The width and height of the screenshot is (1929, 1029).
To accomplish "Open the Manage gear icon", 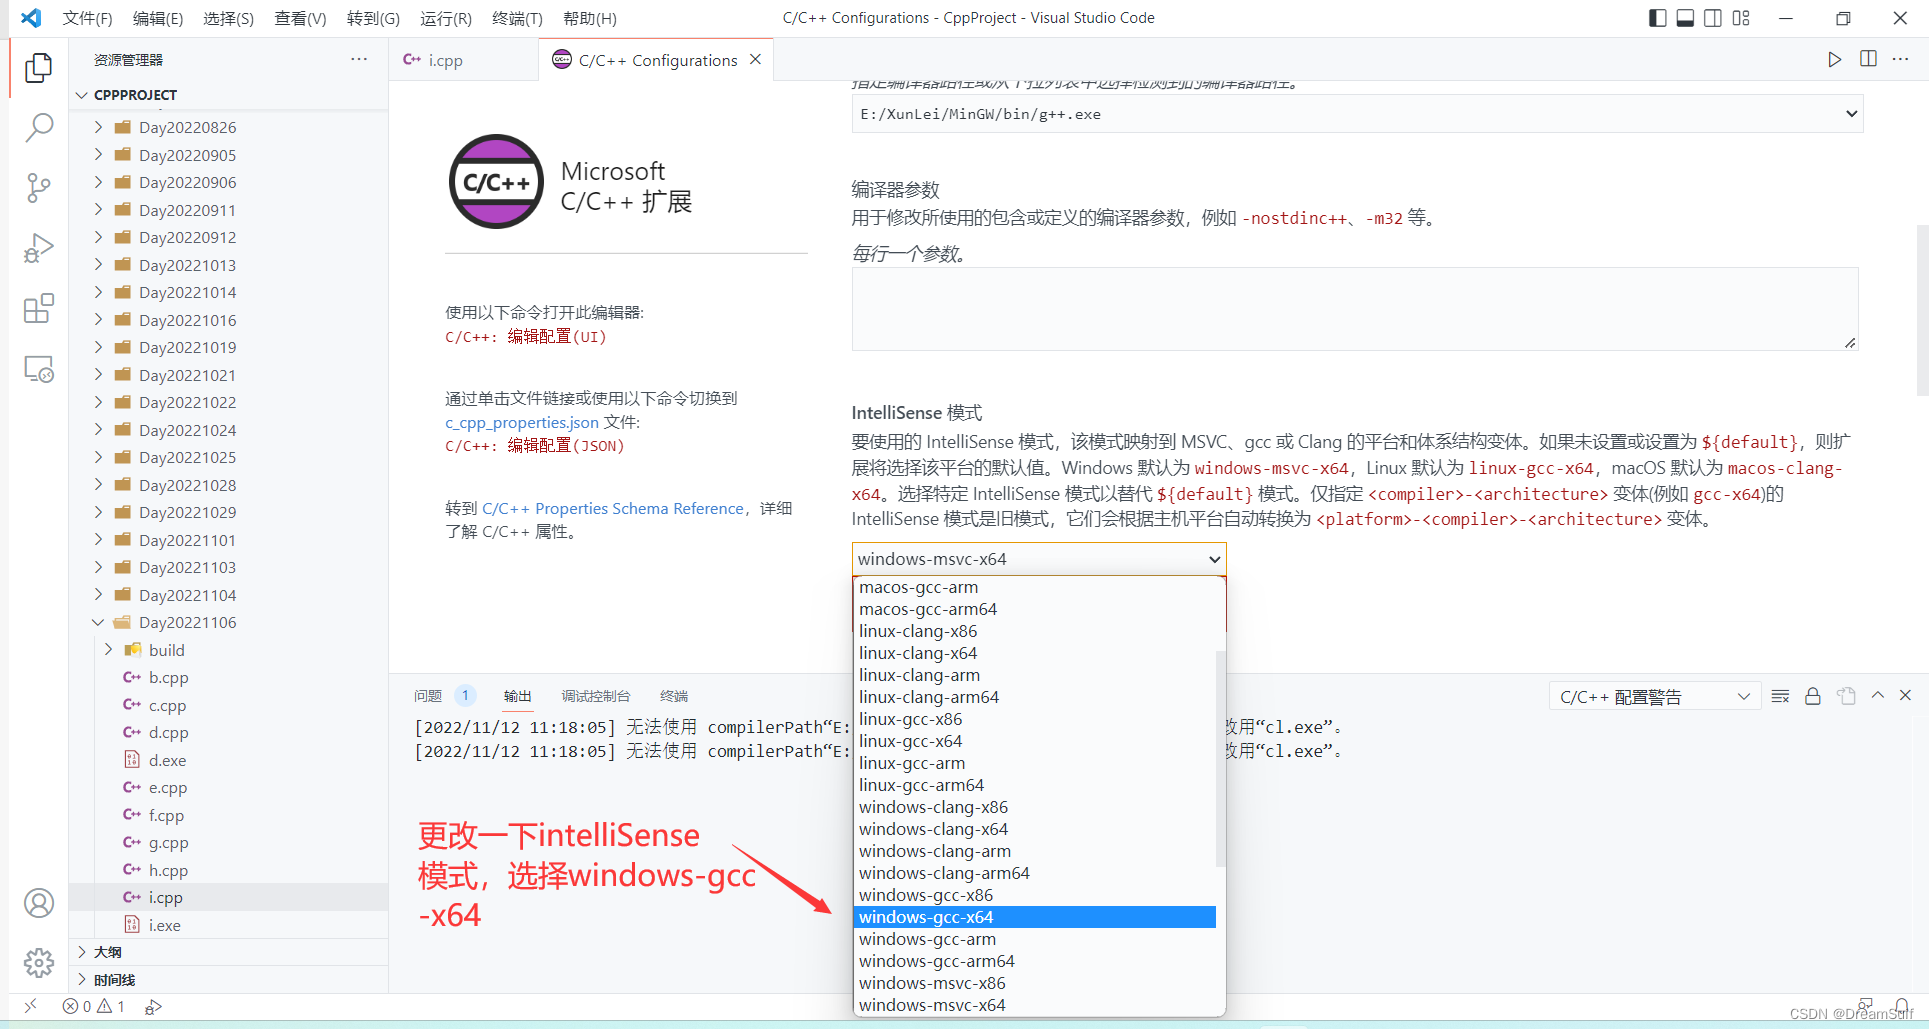I will point(38,963).
